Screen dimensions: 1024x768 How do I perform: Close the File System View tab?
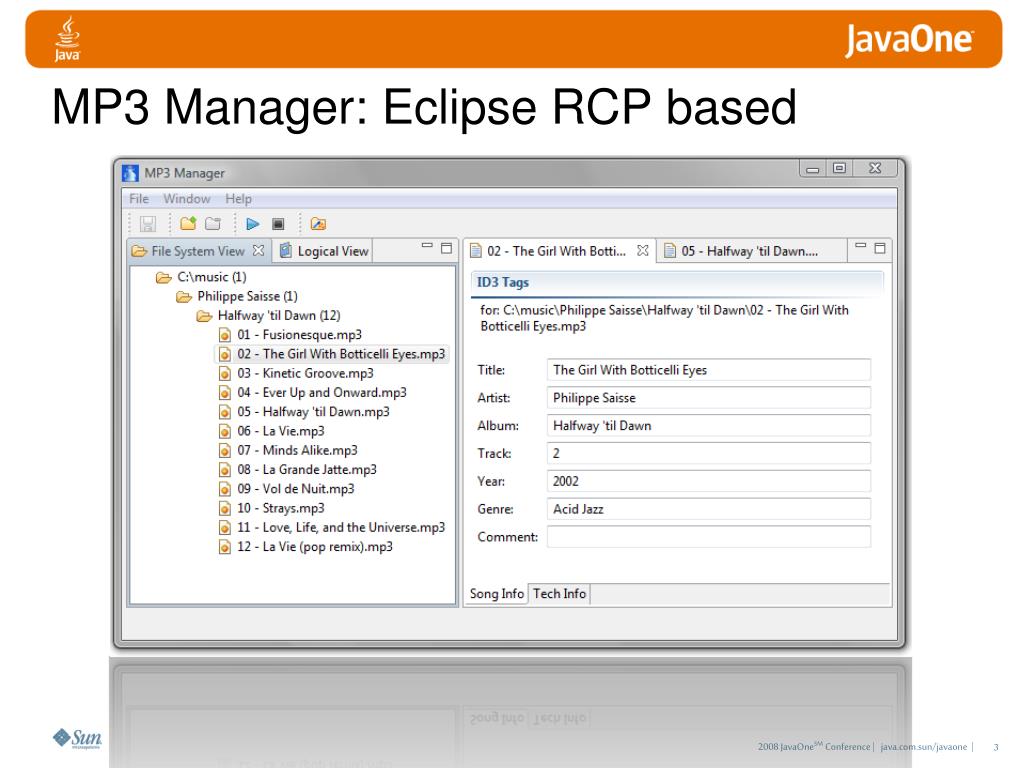click(x=259, y=250)
